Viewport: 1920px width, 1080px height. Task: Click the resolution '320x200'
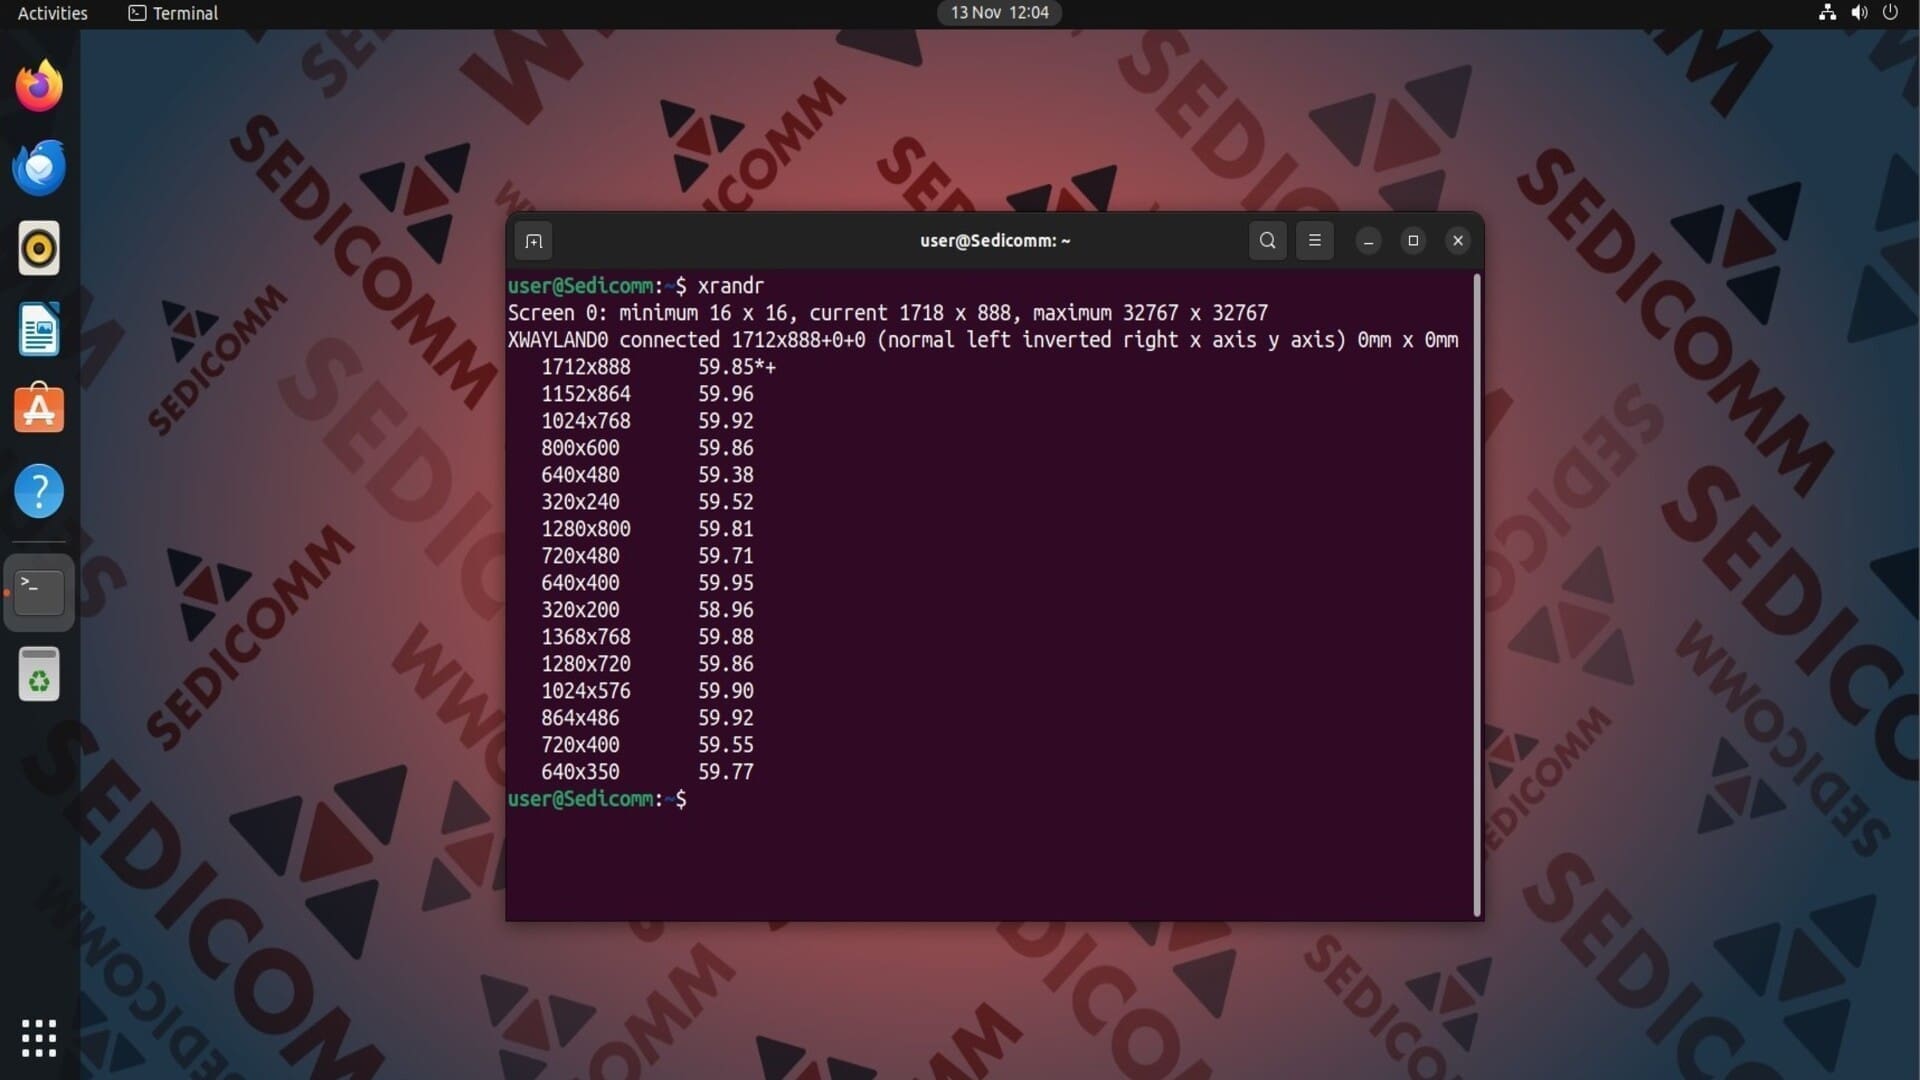coord(580,610)
